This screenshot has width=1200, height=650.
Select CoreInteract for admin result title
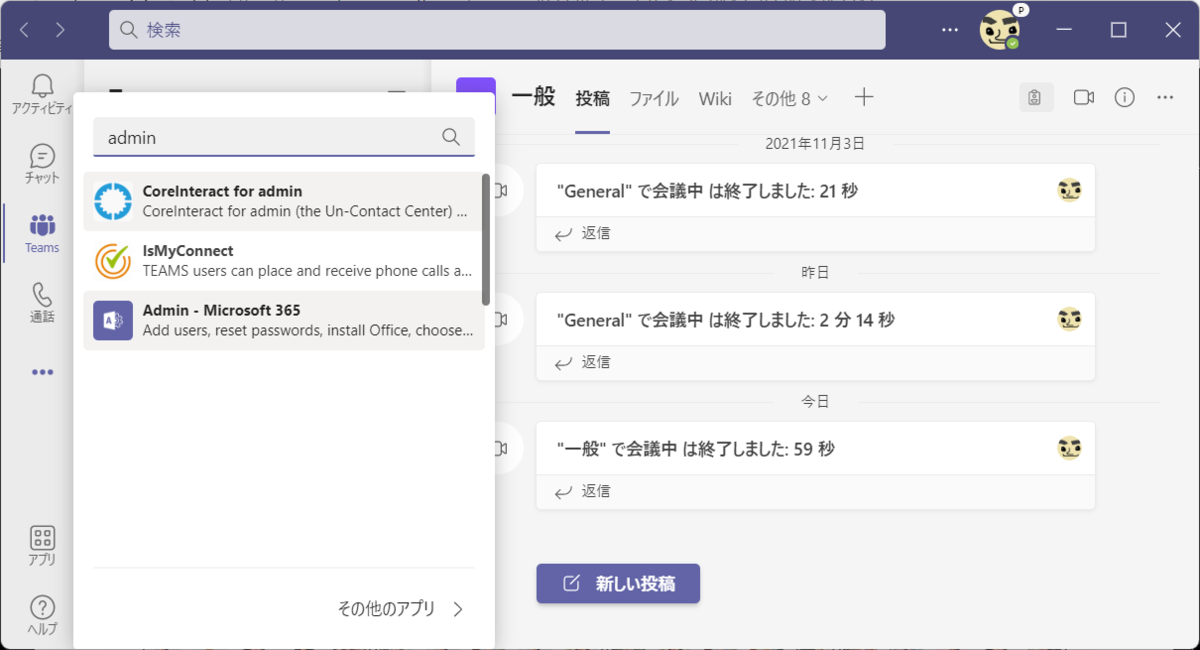pos(222,191)
